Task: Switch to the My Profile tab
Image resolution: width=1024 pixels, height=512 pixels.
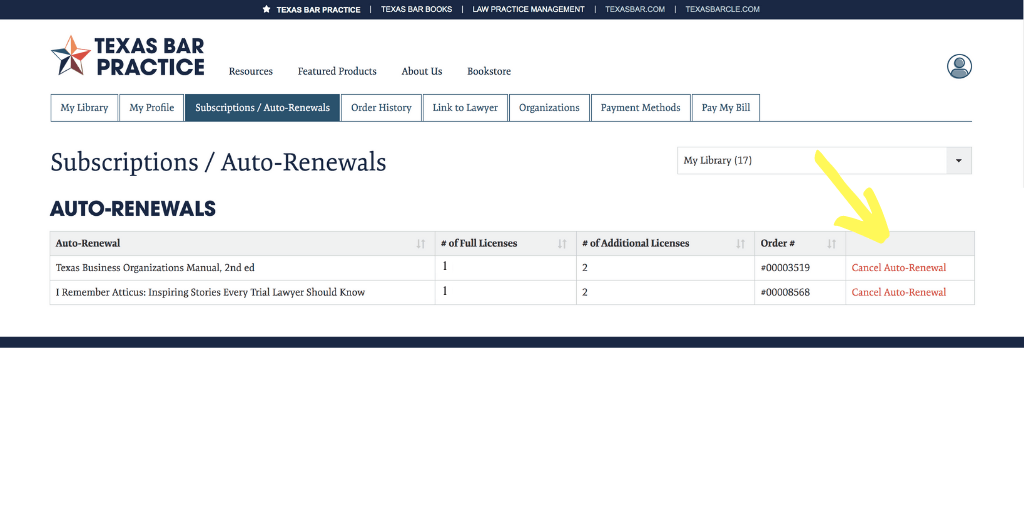Action: 152,108
